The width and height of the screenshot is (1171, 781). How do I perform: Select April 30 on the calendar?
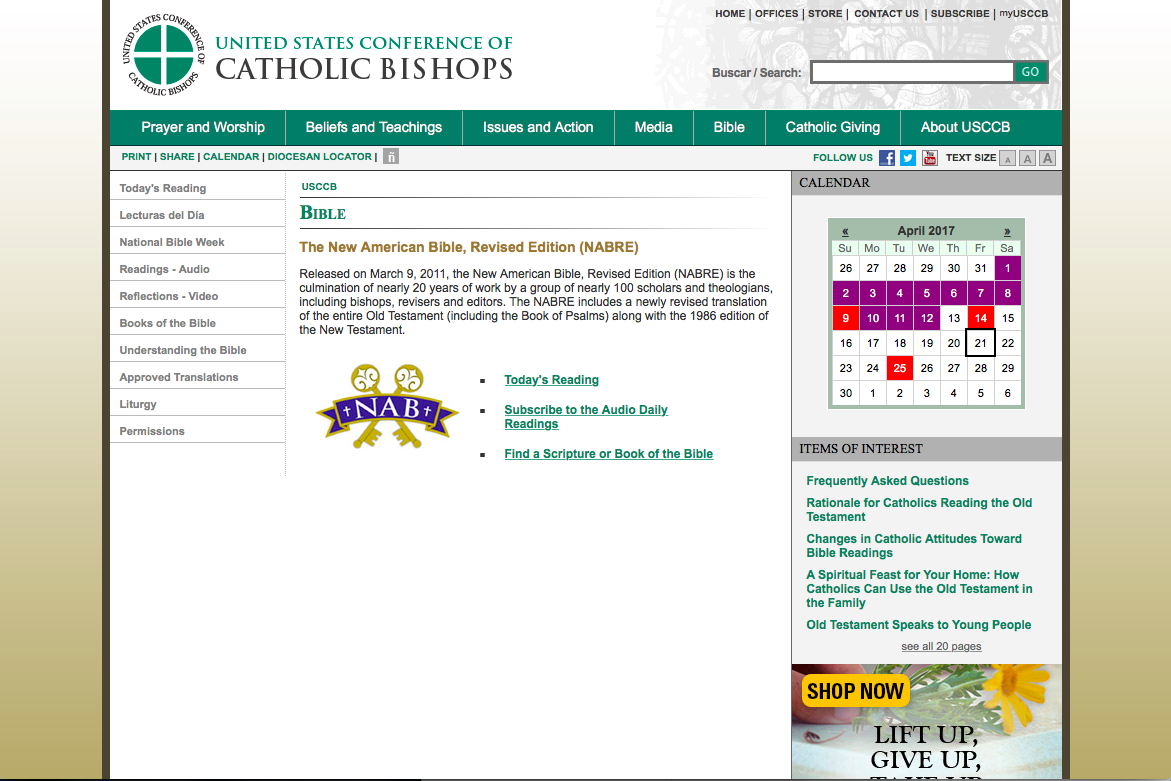pyautogui.click(x=845, y=393)
